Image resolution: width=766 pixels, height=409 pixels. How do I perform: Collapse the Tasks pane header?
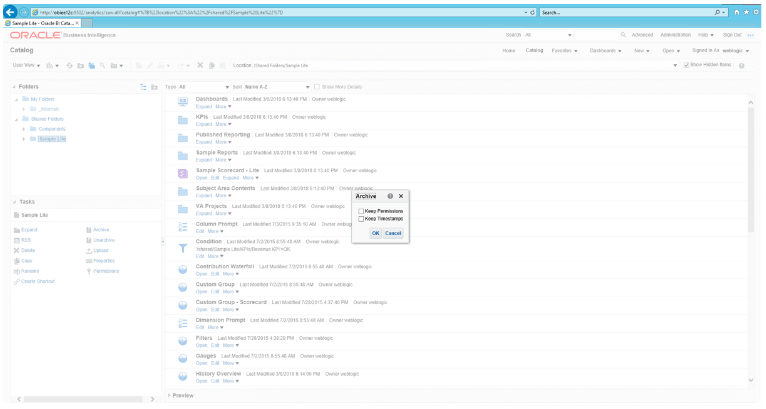coord(14,202)
